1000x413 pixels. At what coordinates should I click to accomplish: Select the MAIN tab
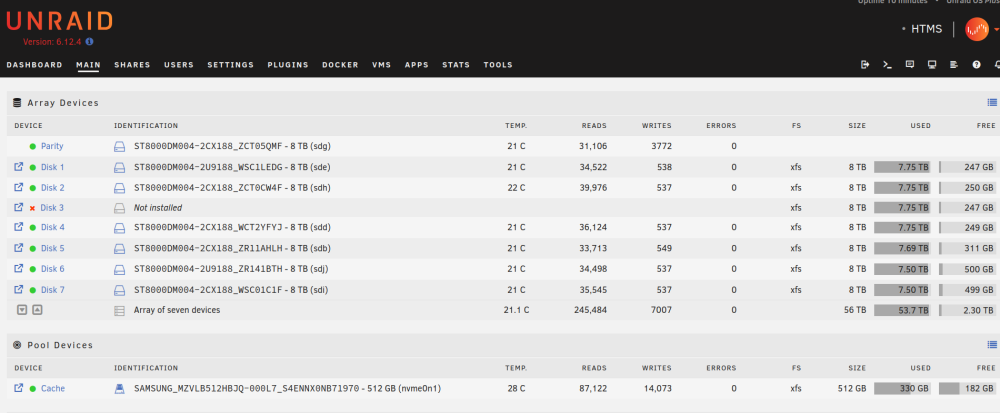[88, 64]
